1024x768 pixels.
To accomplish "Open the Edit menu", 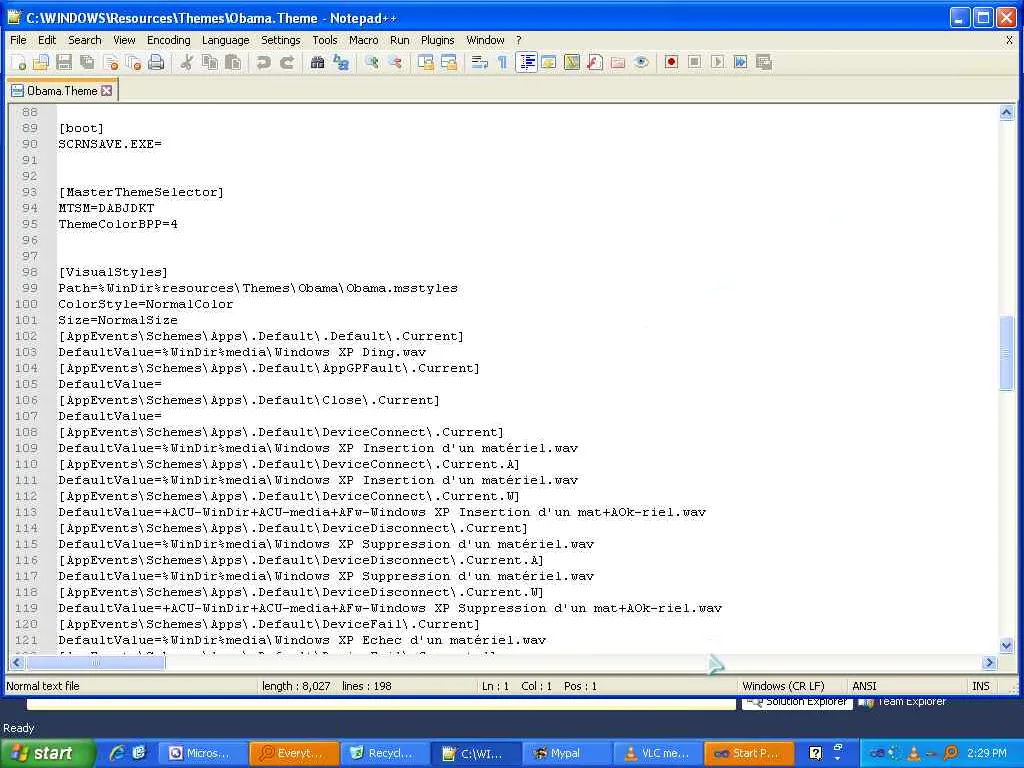I will pyautogui.click(x=47, y=40).
